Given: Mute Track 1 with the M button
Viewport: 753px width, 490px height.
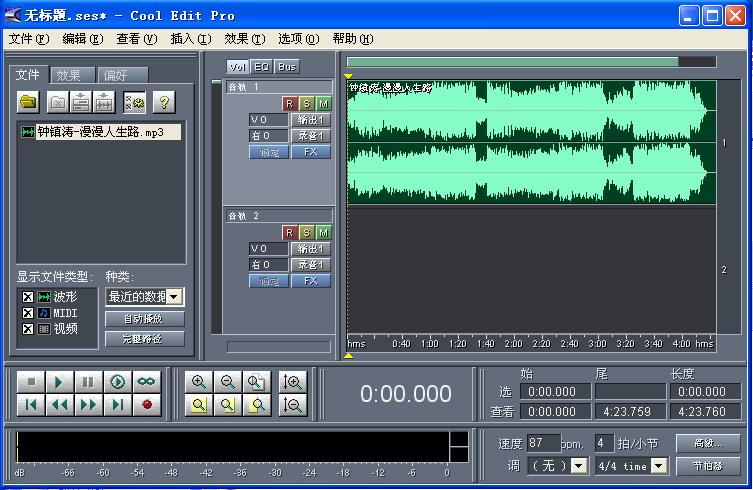Looking at the screenshot, I should pos(324,104).
